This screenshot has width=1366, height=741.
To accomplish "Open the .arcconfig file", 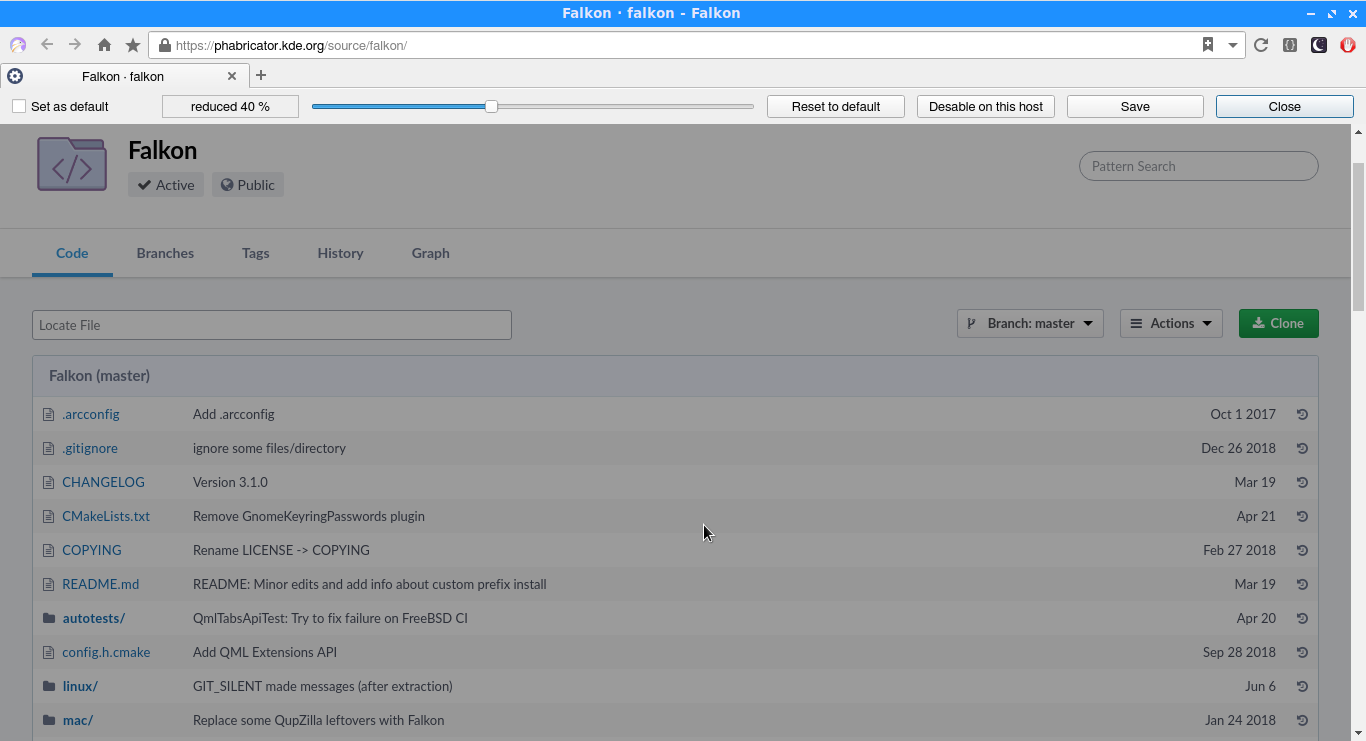I will pos(91,414).
